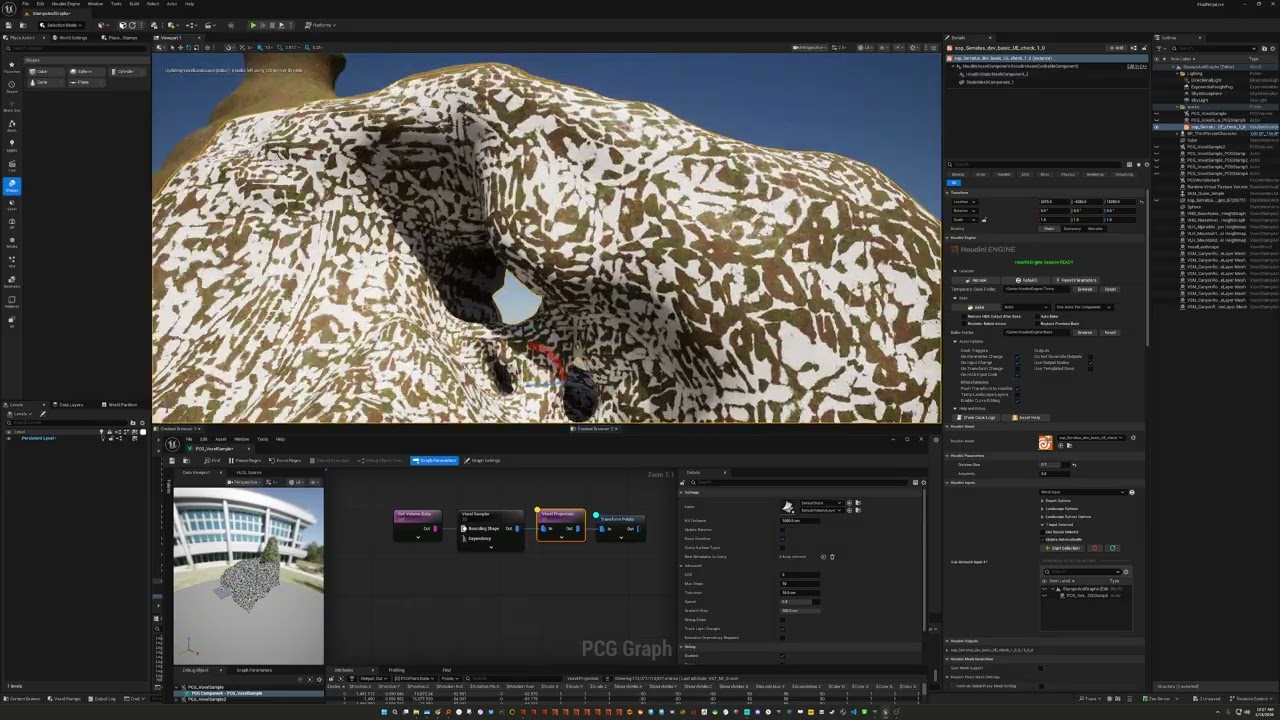Open the Lights category in Place Actors
The height and width of the screenshot is (720, 1280).
pos(12,145)
